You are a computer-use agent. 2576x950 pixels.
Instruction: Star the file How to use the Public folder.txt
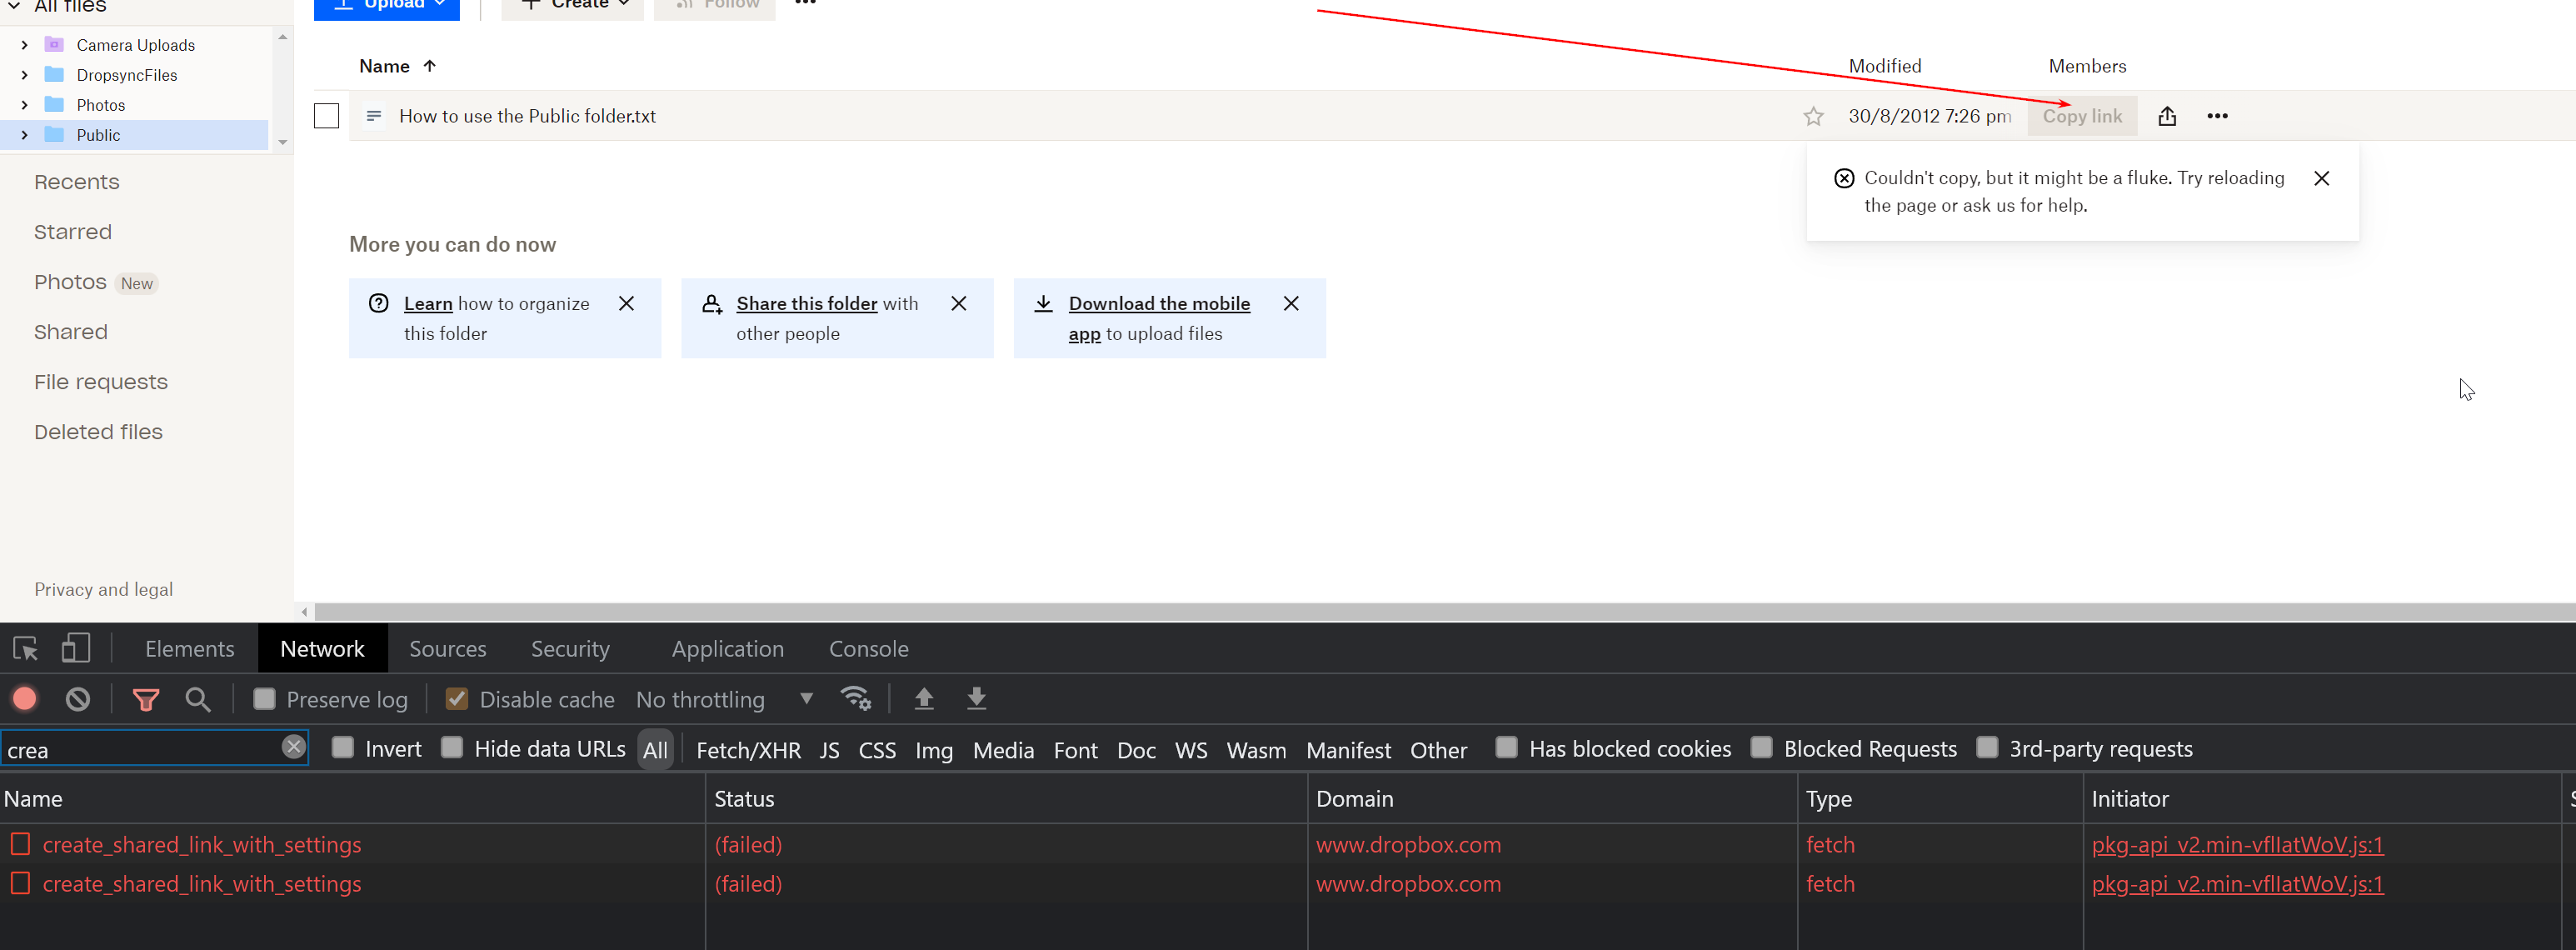pos(1812,116)
